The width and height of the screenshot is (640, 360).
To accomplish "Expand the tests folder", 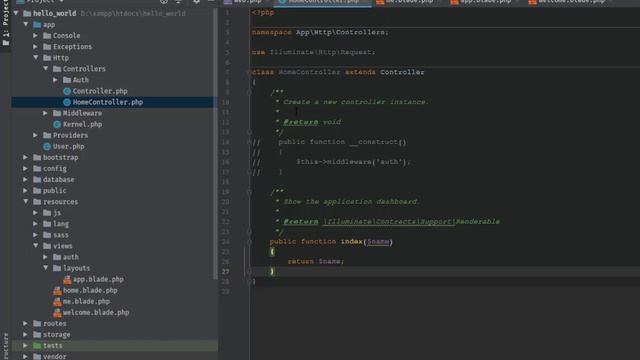I will point(26,345).
